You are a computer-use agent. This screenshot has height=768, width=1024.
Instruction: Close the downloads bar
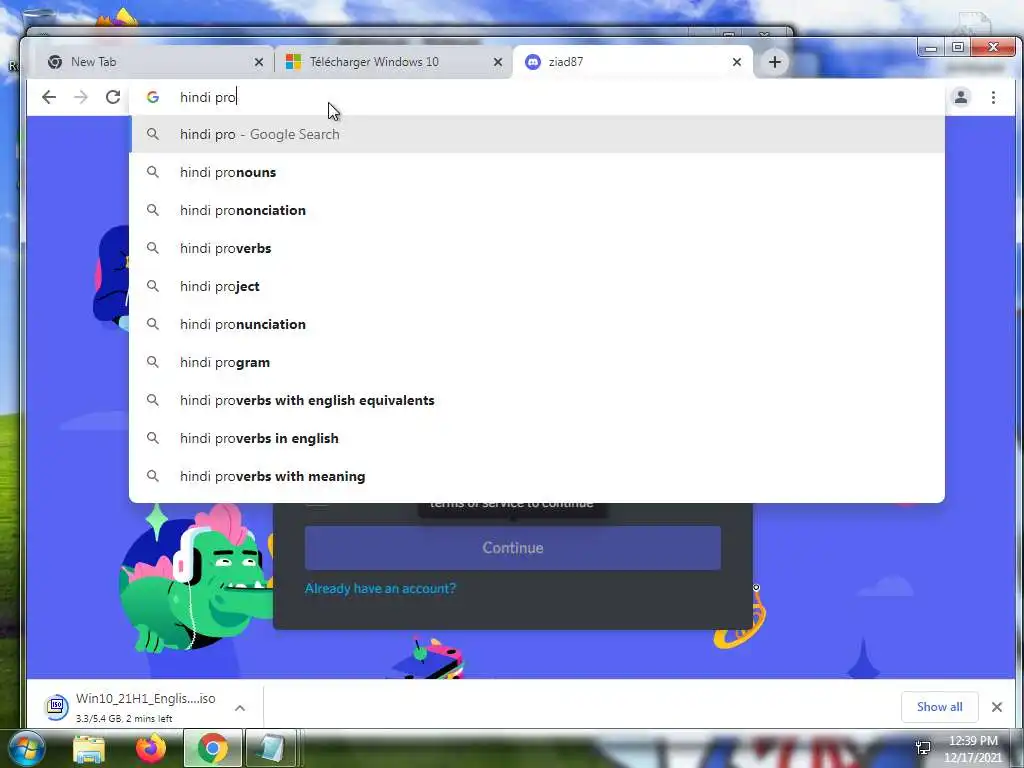click(x=997, y=707)
